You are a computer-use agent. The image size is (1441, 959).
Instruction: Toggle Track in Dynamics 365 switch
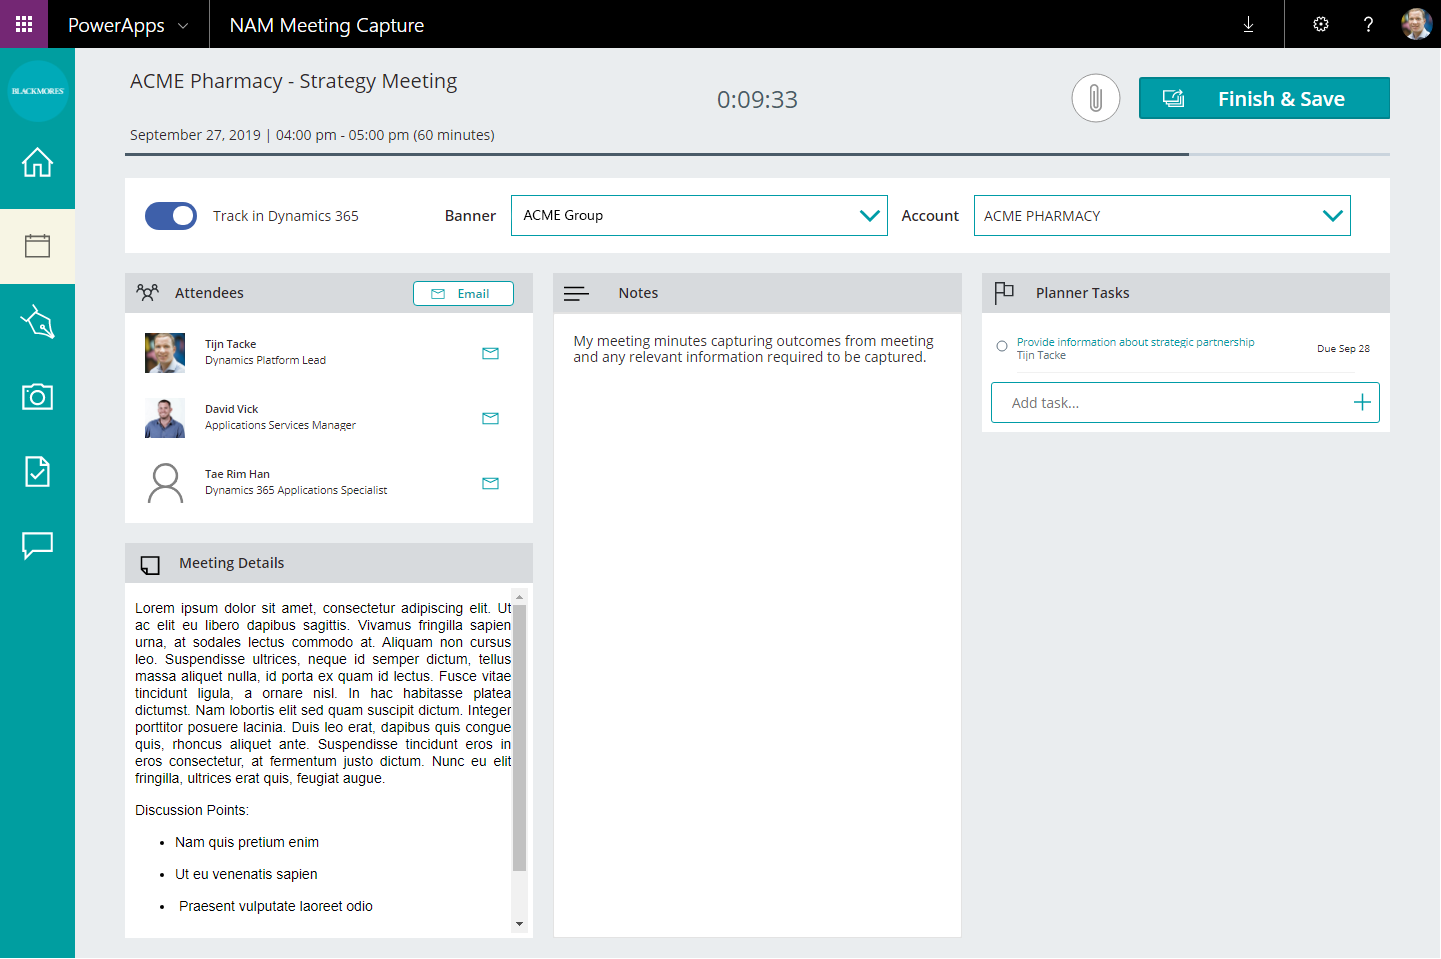tap(171, 216)
